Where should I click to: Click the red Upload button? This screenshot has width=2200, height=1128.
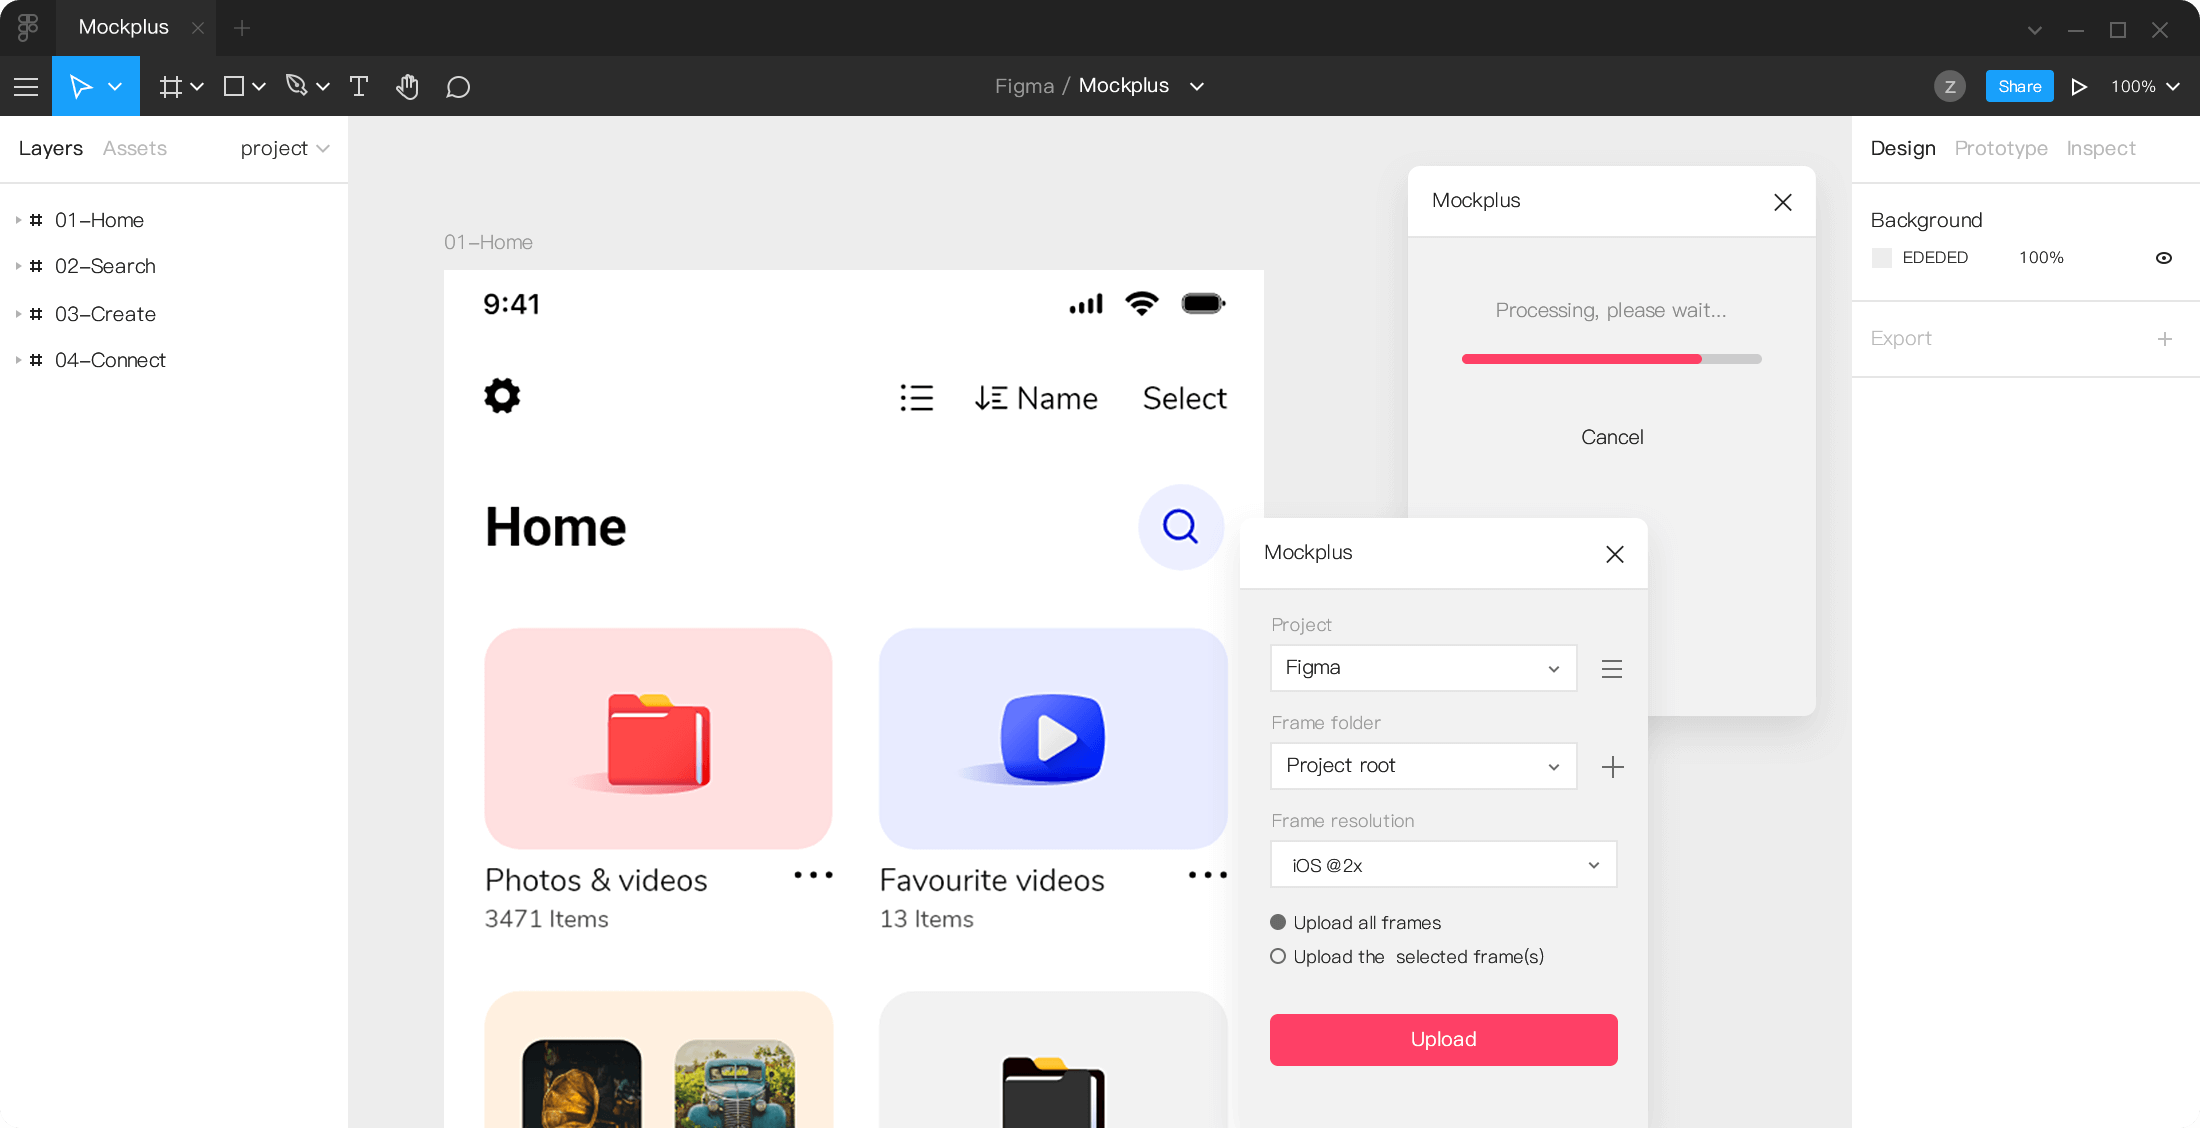[1443, 1039]
